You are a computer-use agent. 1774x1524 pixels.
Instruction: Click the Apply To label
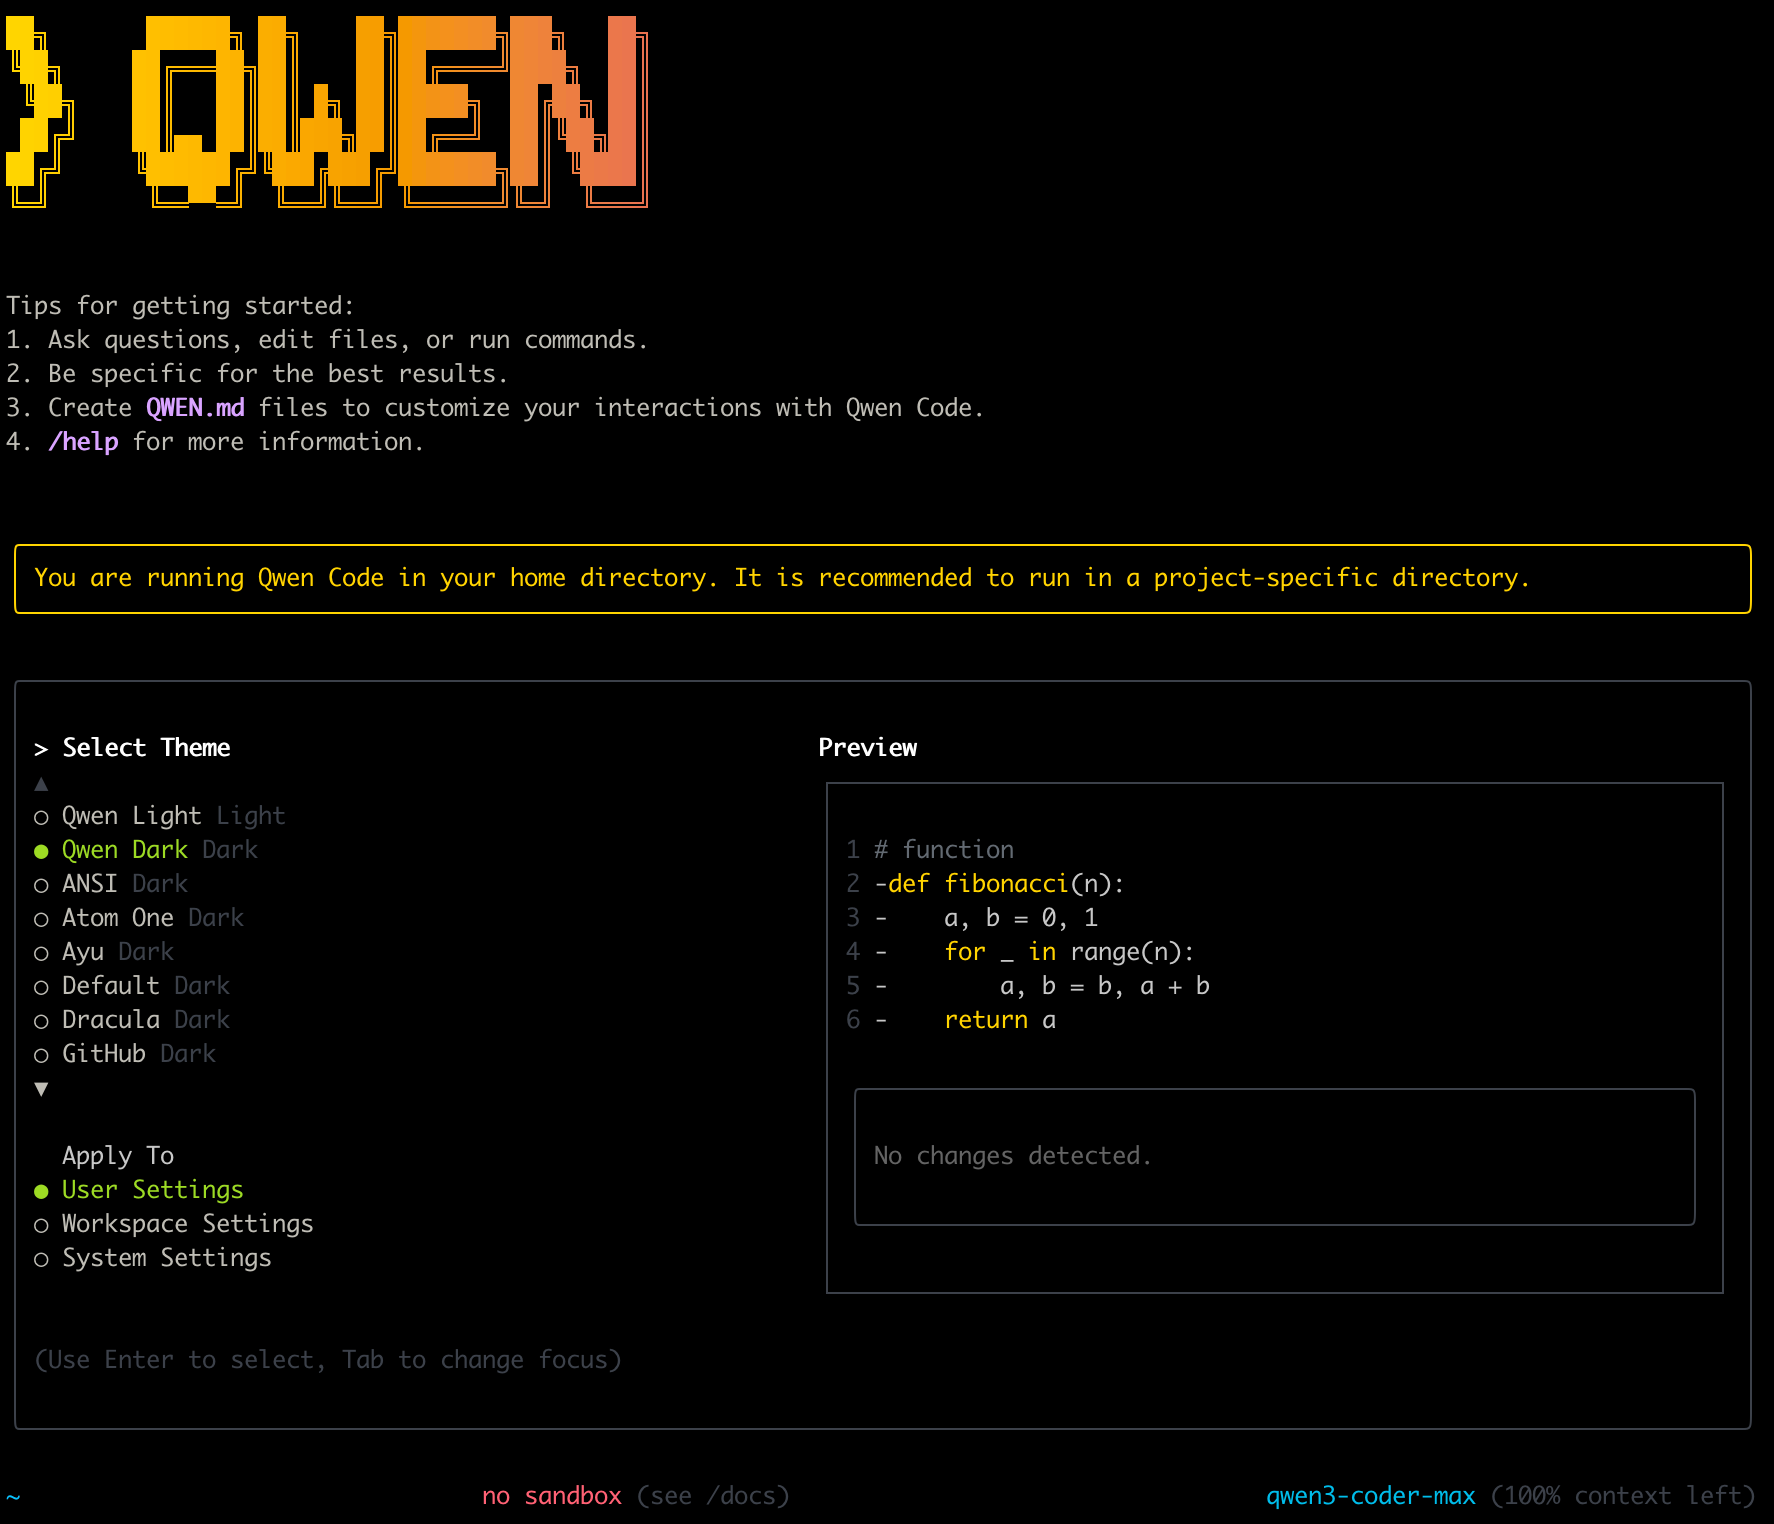[118, 1156]
